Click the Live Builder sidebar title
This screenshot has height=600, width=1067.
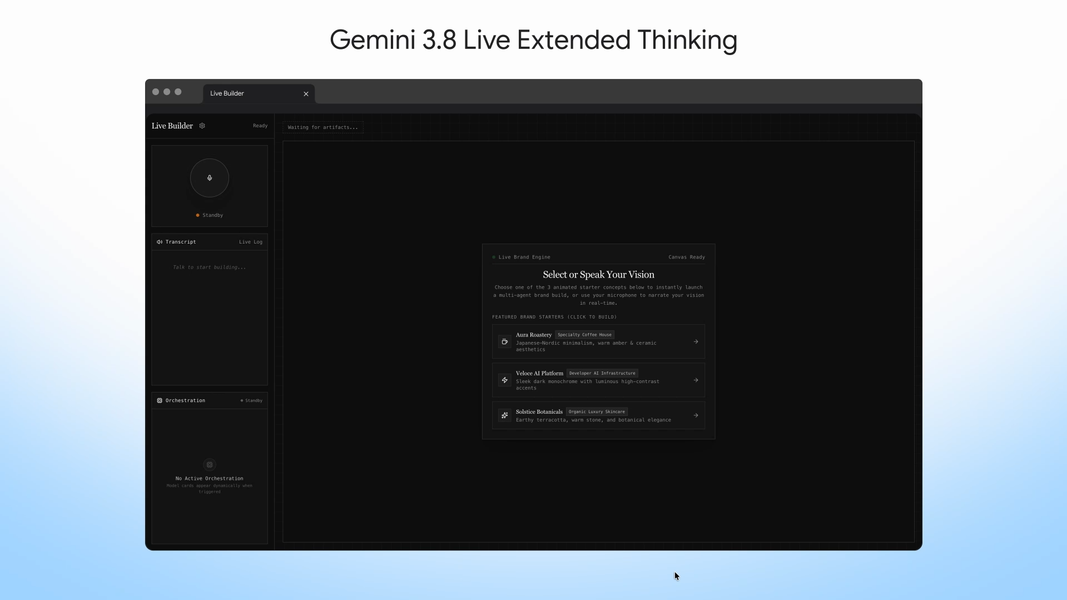[x=172, y=126]
